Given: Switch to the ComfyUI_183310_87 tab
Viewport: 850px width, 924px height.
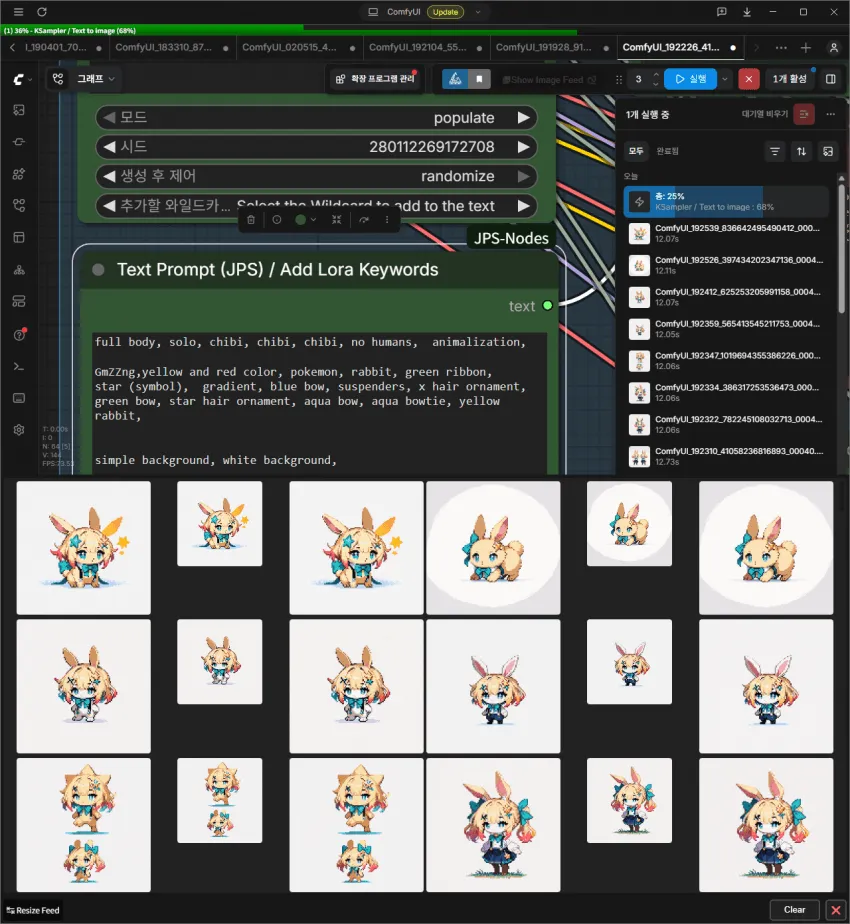Looking at the screenshot, I should (172, 48).
